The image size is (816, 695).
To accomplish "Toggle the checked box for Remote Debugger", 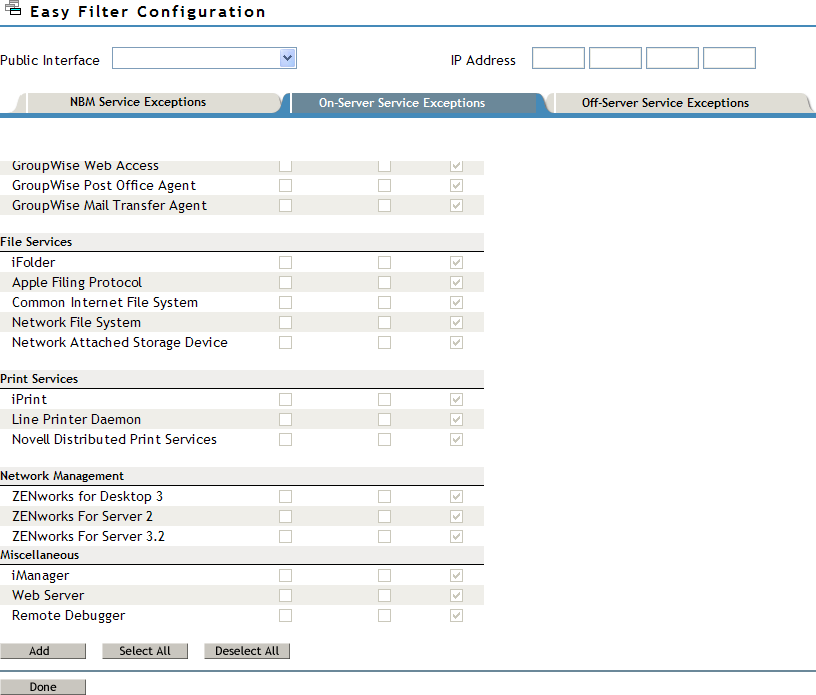I will click(456, 615).
